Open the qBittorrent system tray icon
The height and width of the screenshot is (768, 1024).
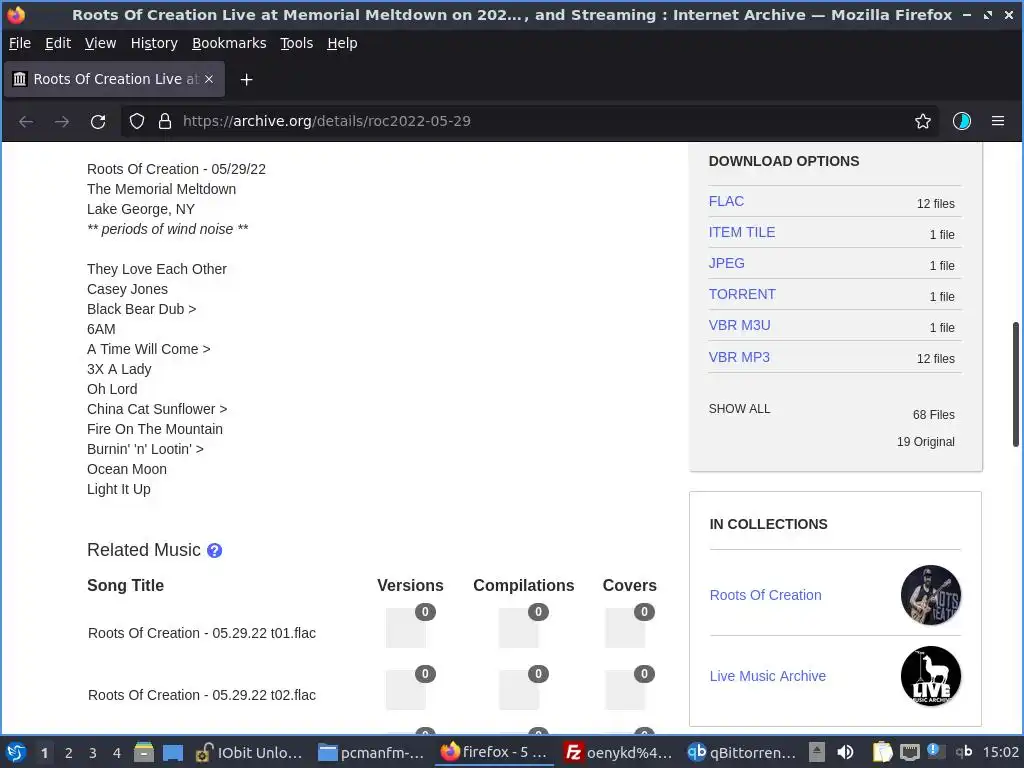pyautogui.click(x=964, y=752)
